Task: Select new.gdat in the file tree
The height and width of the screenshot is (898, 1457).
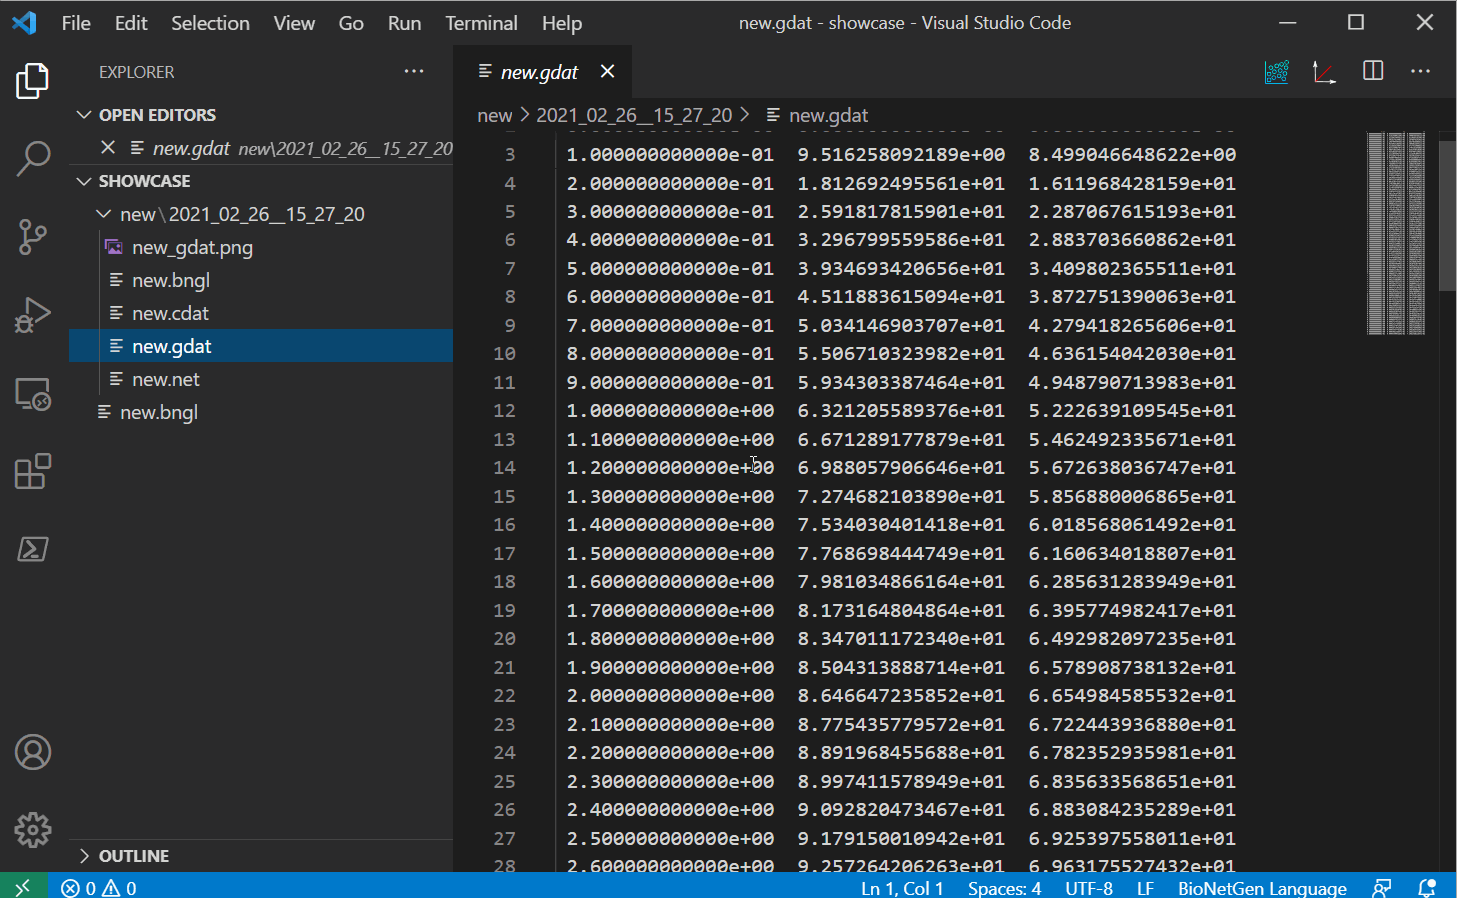Action: pos(261,346)
